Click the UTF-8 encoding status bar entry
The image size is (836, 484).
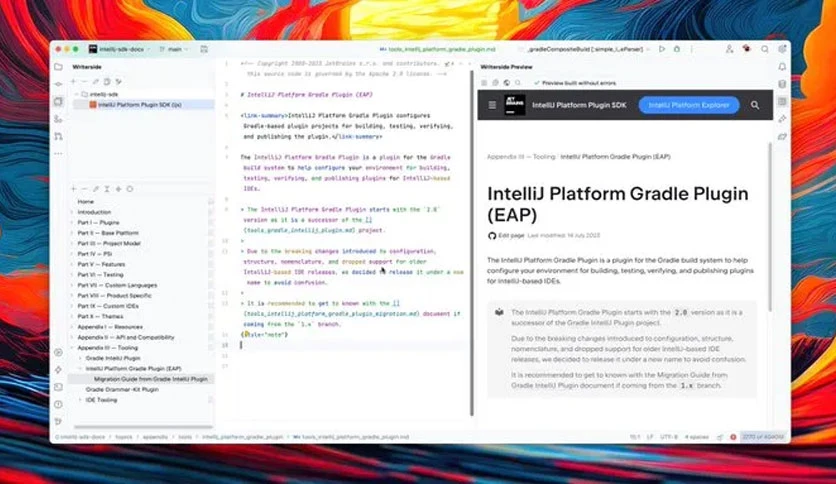[x=669, y=437]
